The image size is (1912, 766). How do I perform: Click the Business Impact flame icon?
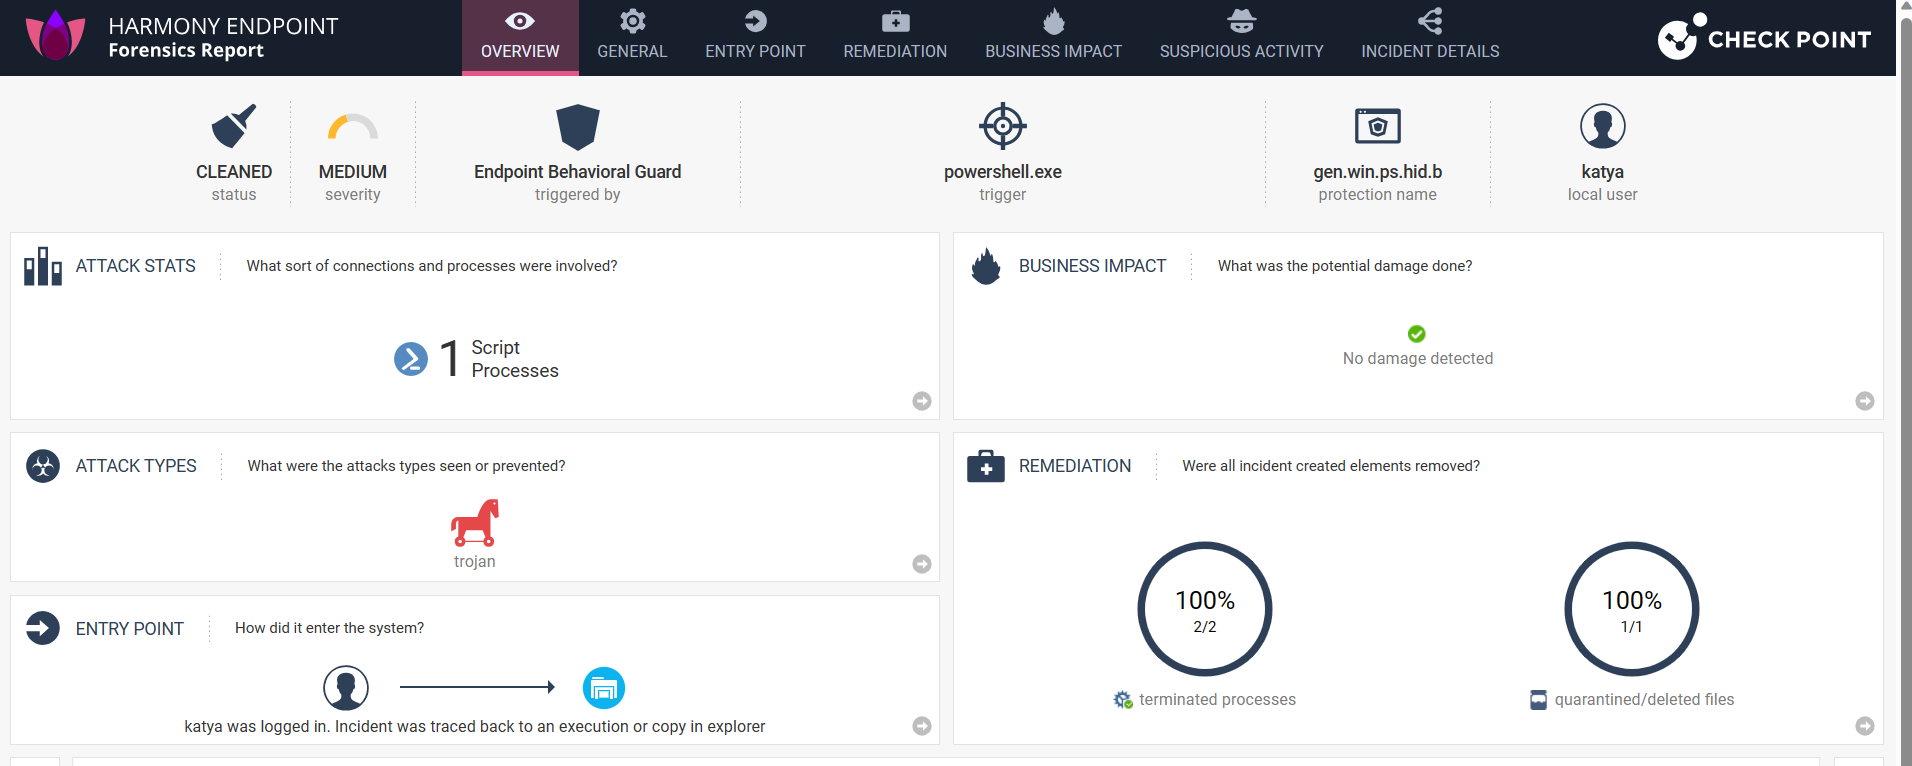tap(986, 266)
